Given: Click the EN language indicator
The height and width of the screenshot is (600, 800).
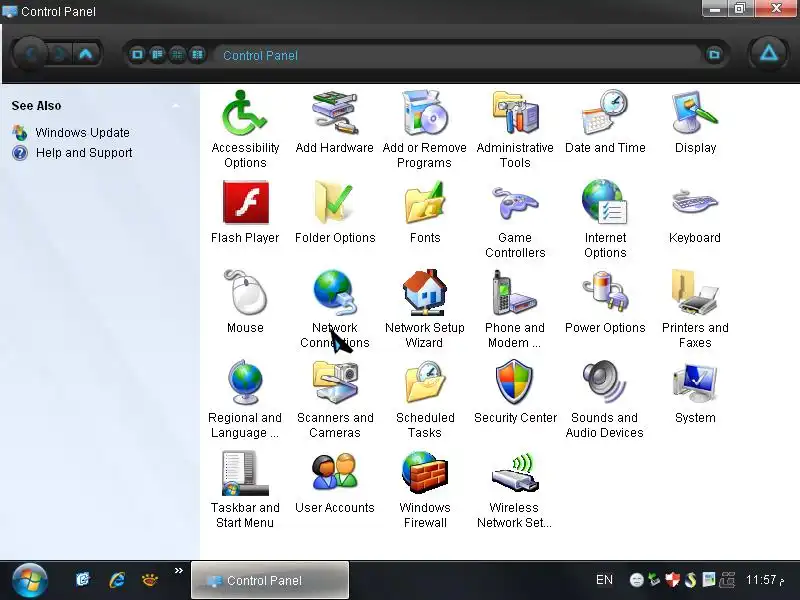Looking at the screenshot, I should pyautogui.click(x=604, y=580).
